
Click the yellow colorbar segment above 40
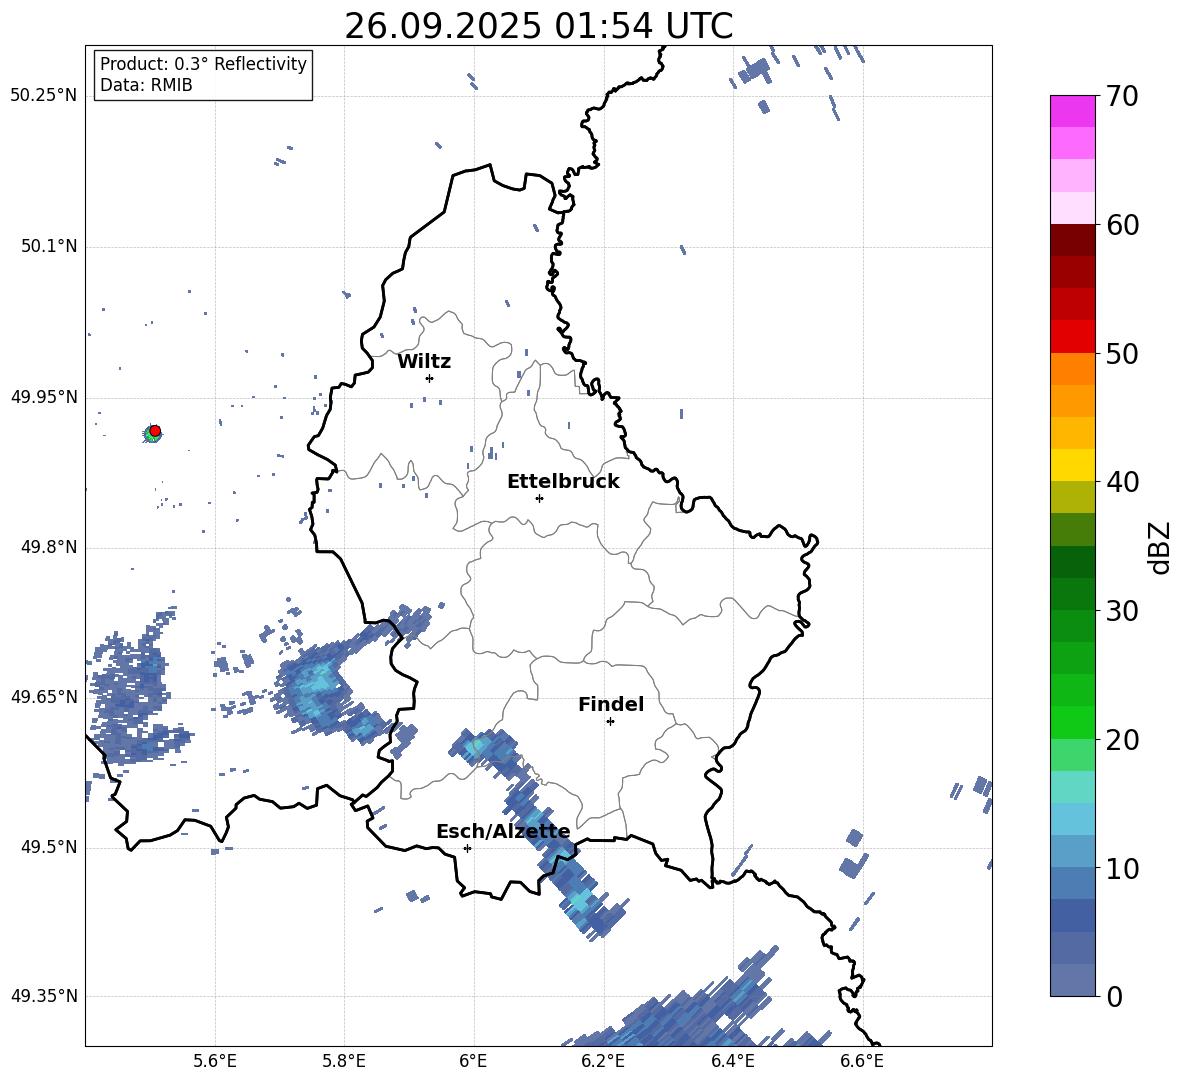[x=1072, y=465]
